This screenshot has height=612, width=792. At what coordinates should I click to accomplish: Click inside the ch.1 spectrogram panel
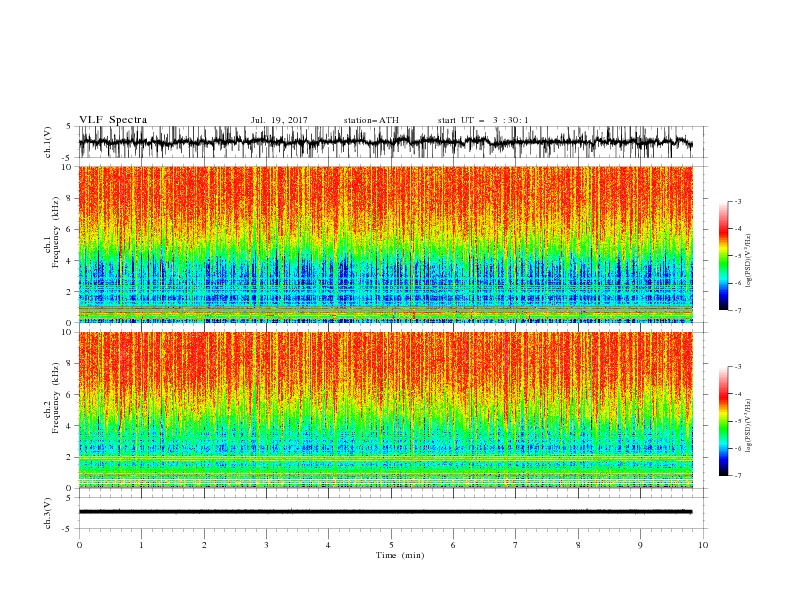point(385,244)
